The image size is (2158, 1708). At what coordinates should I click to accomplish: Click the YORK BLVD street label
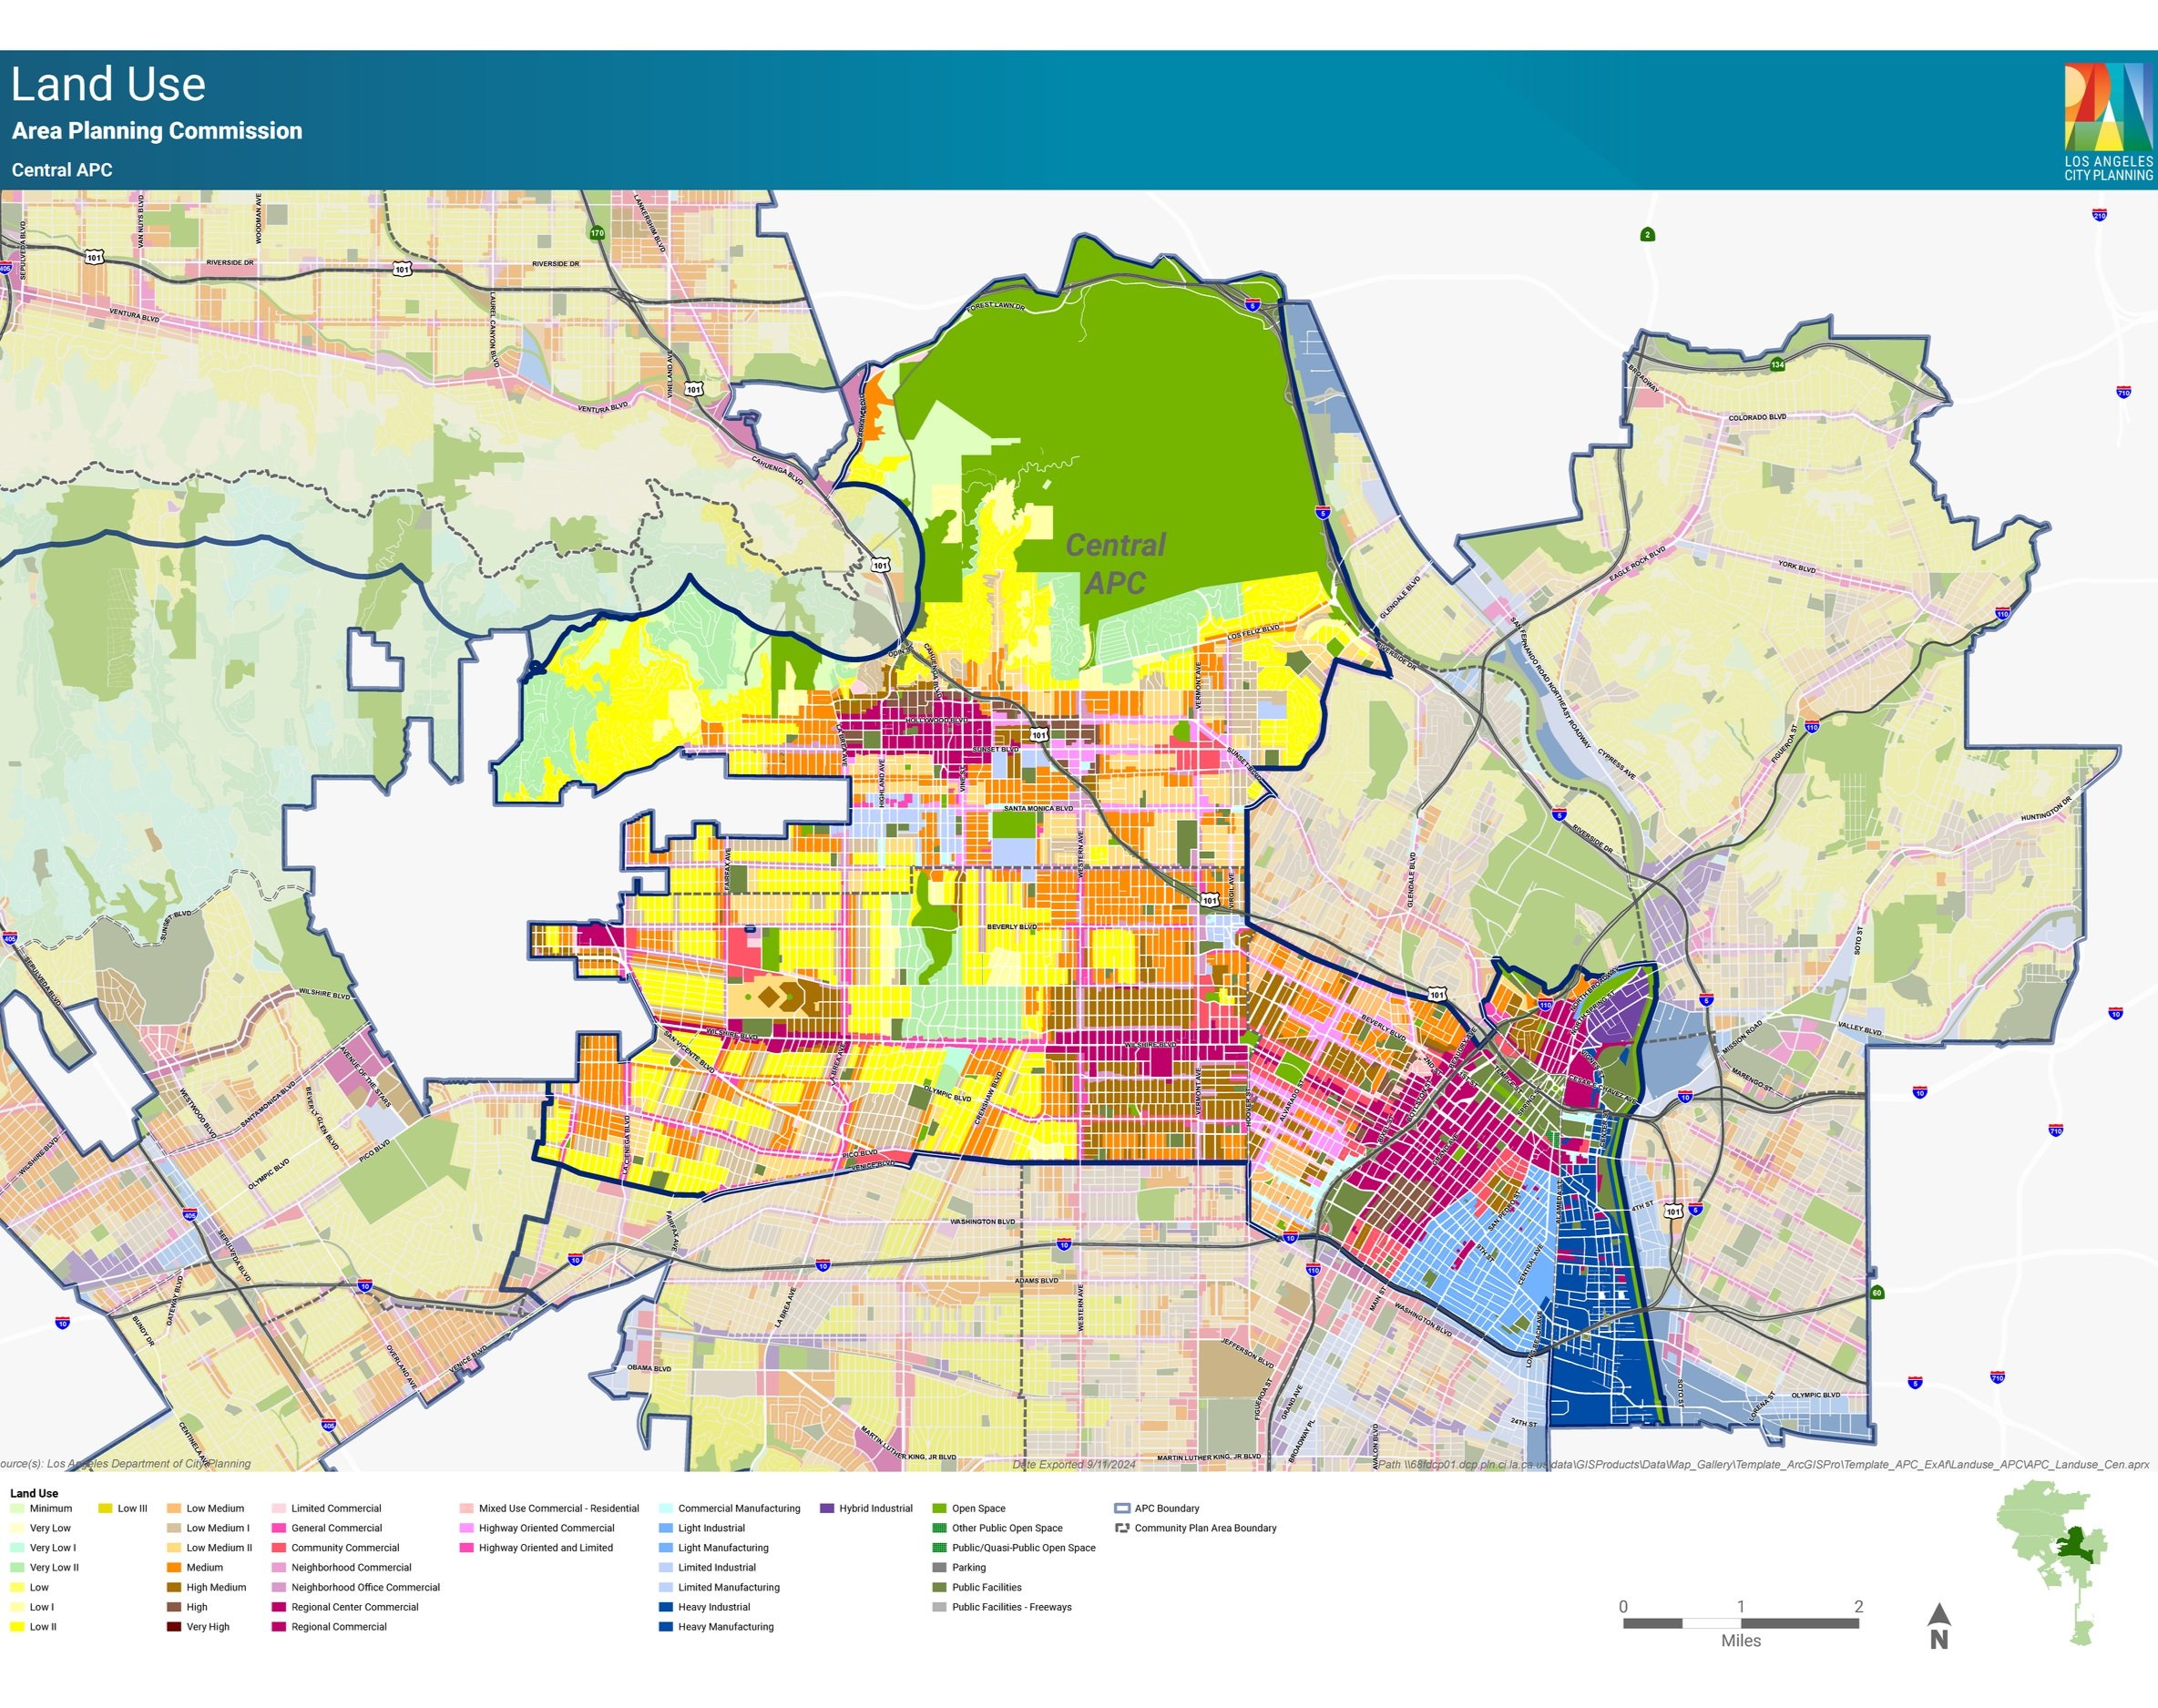click(1797, 567)
